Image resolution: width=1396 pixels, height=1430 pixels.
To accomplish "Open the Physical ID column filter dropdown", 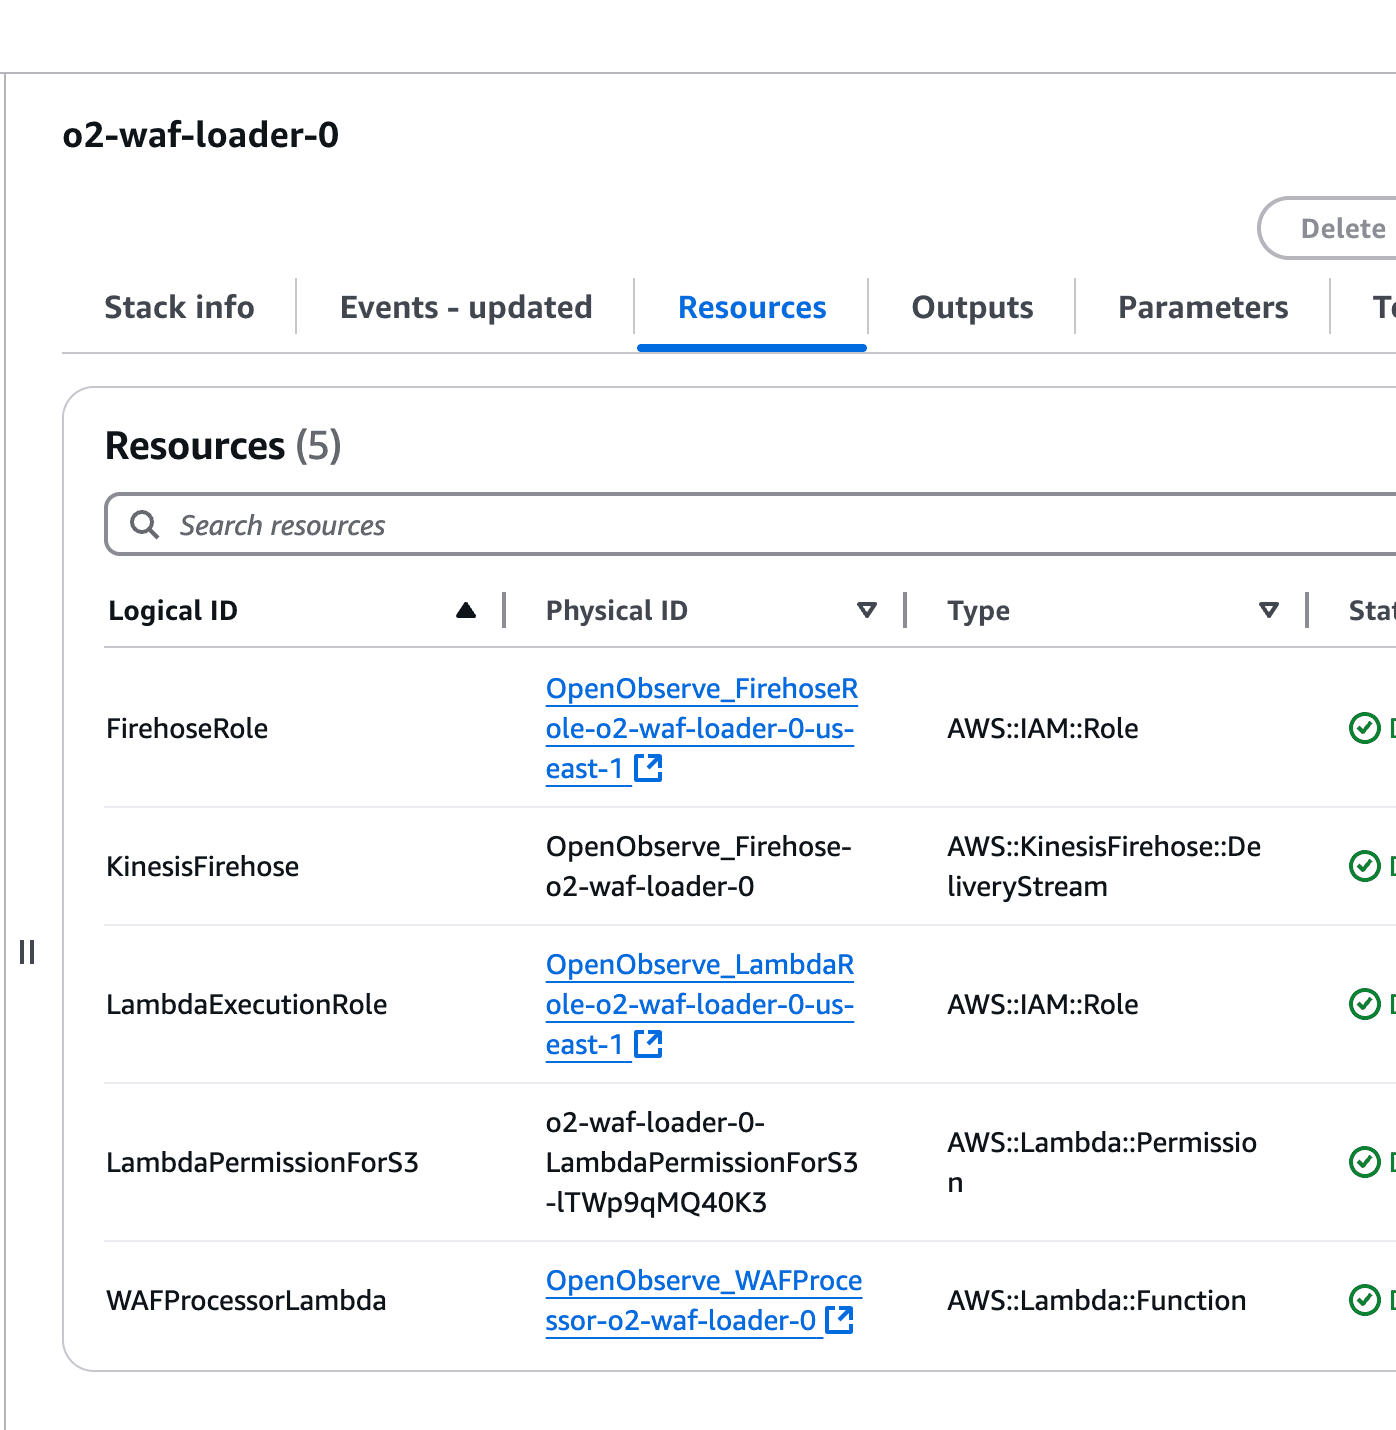I will [866, 609].
